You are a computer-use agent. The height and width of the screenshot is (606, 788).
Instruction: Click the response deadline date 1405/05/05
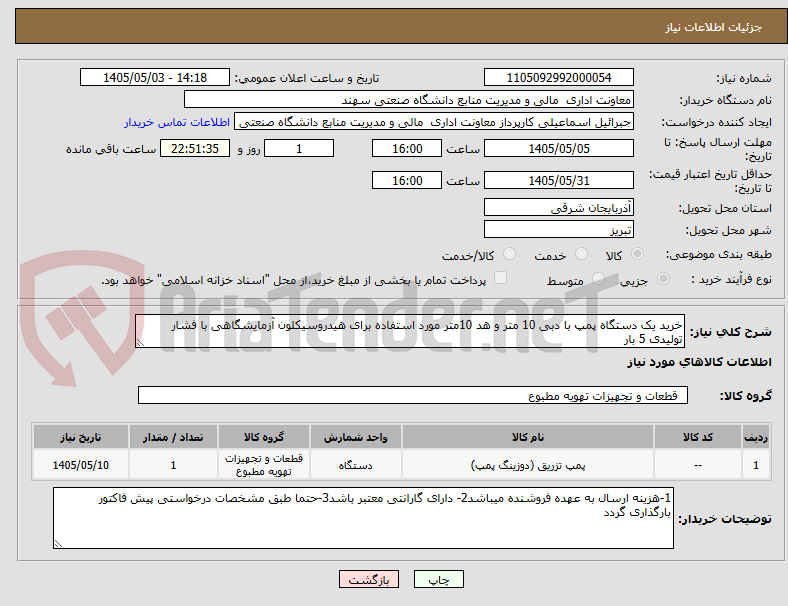(559, 149)
